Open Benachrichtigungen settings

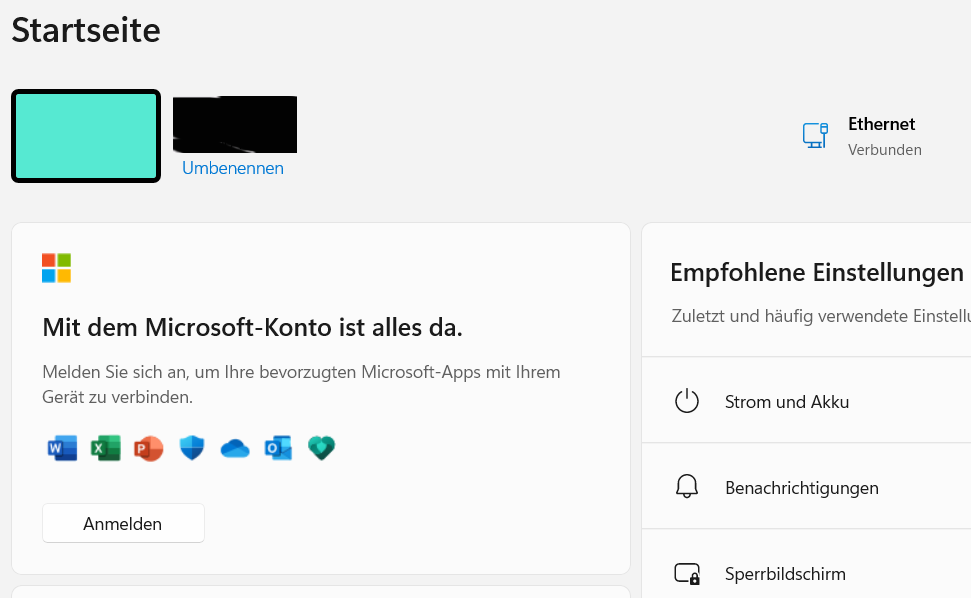point(806,486)
